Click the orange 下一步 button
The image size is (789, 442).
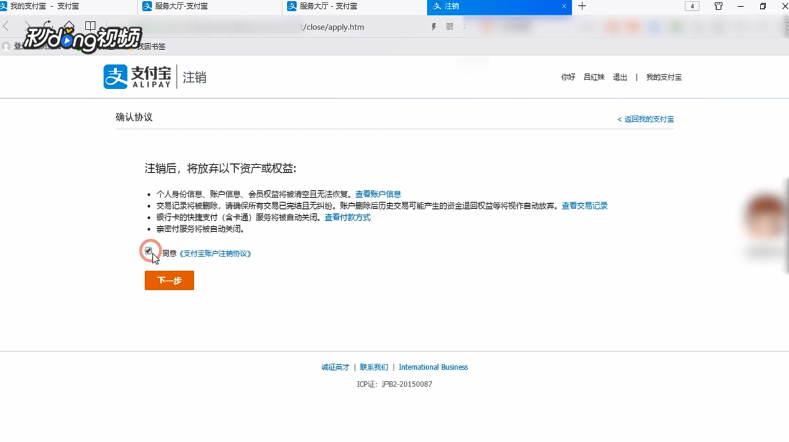point(169,280)
